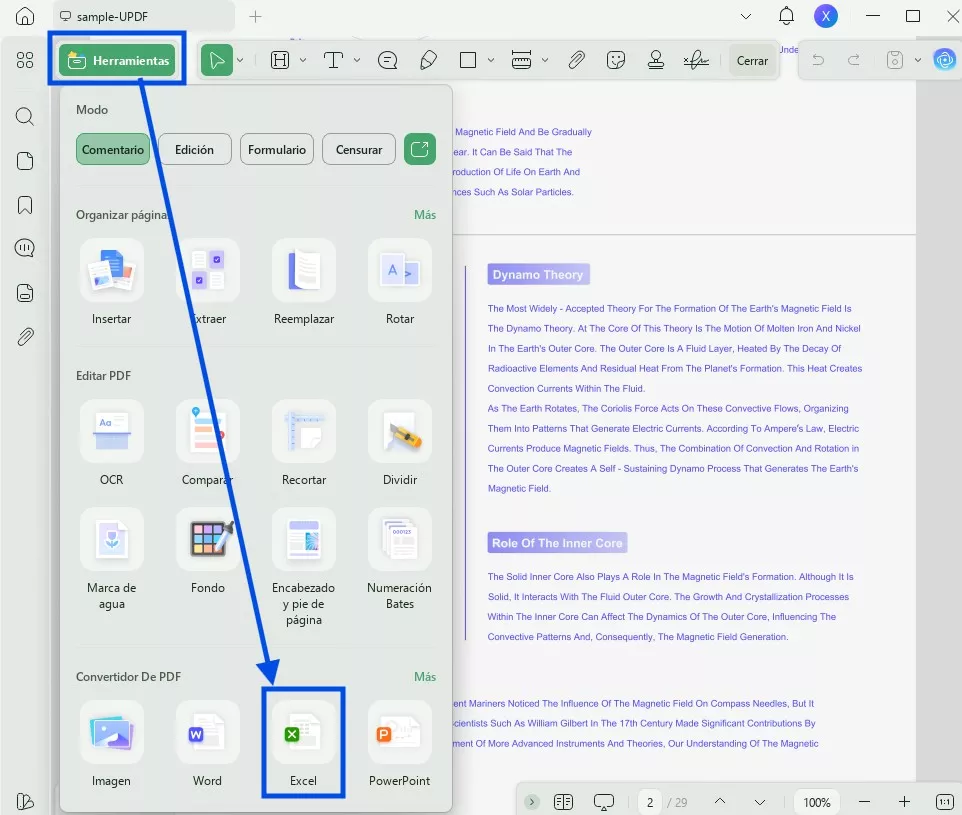Select the stamp tool
This screenshot has height=815, width=962.
tap(656, 60)
